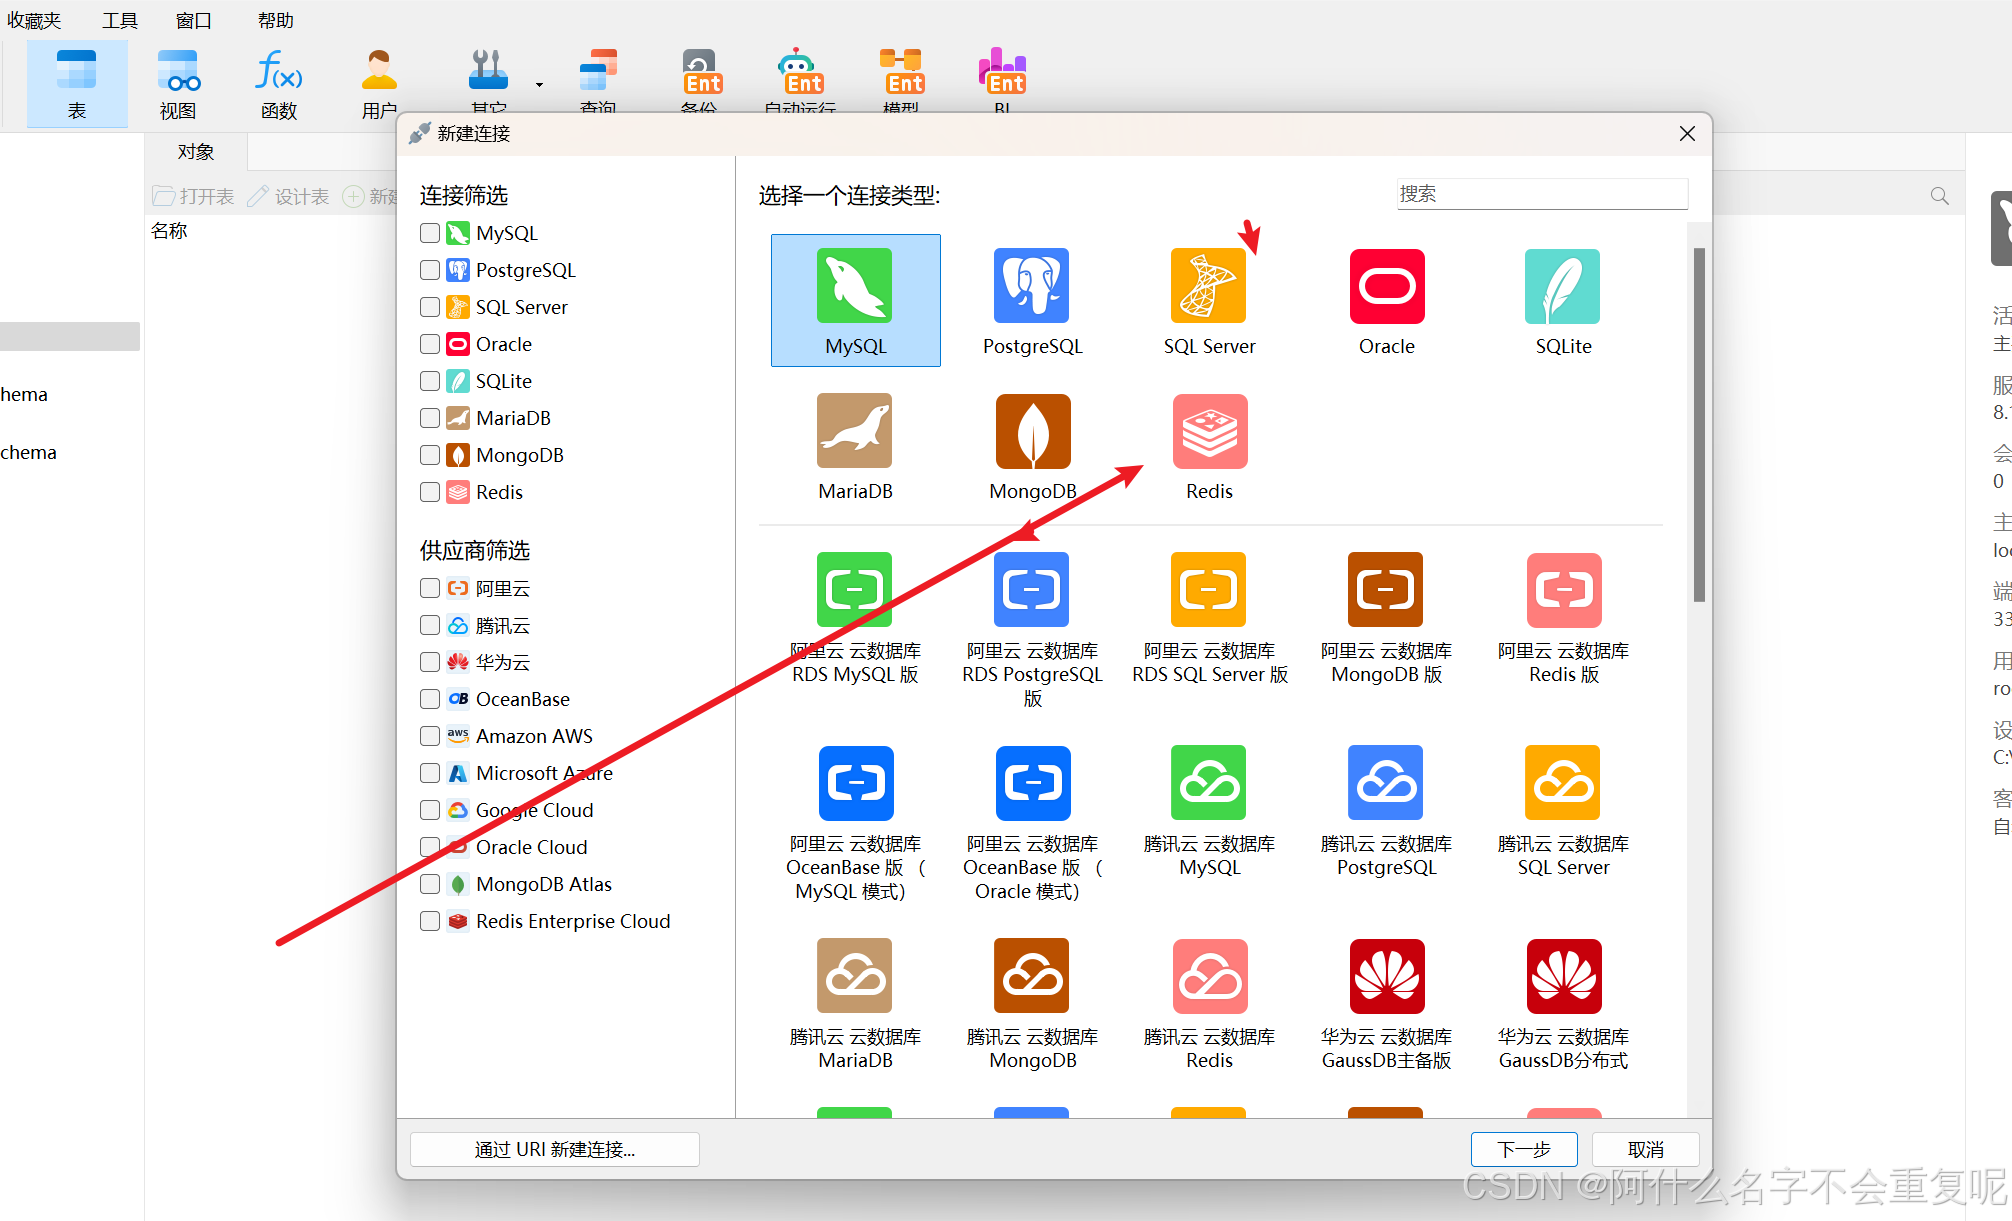This screenshot has height=1221, width=2012.
Task: Expand the 其它 toolbar dropdown arrow
Action: point(539,85)
